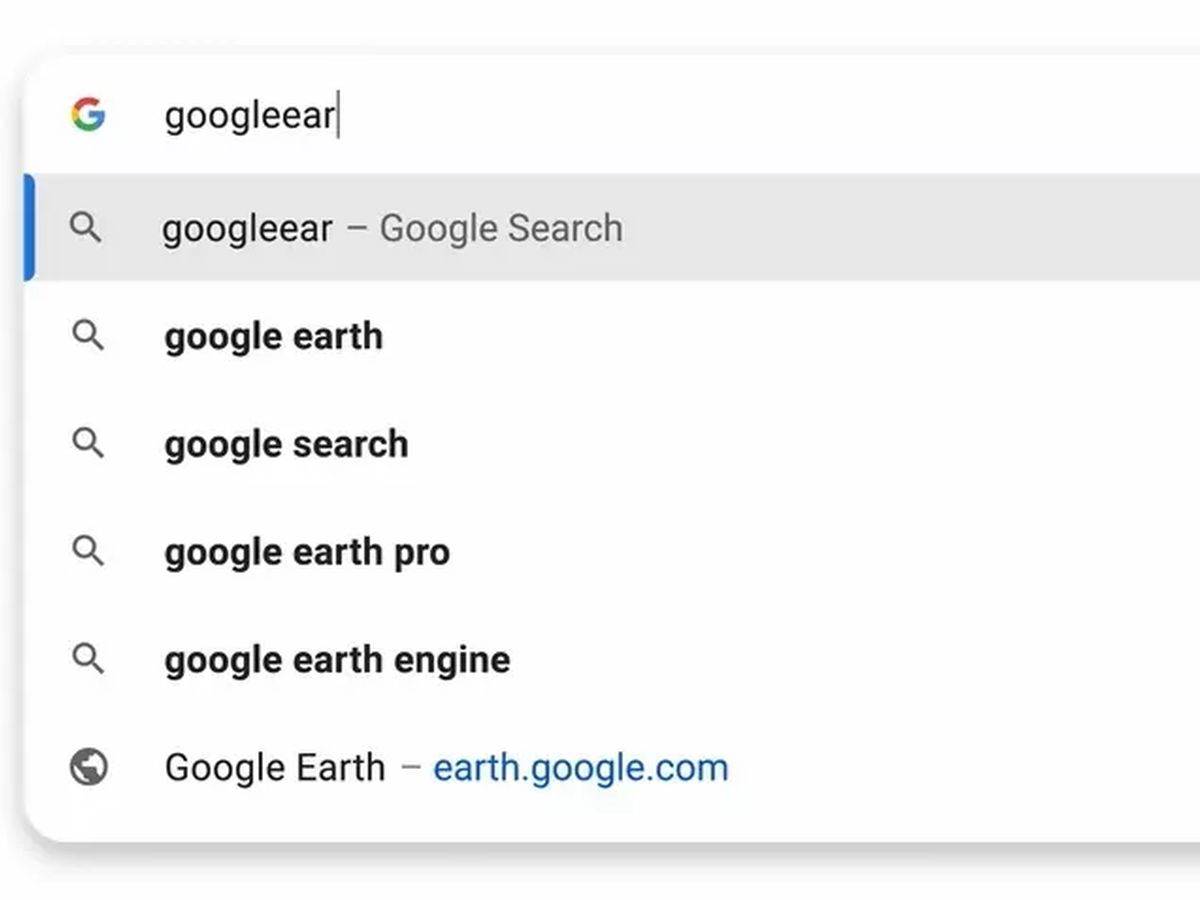This screenshot has width=1200, height=900.
Task: Pick the 'google earth pro' suggestion
Action: click(x=306, y=552)
